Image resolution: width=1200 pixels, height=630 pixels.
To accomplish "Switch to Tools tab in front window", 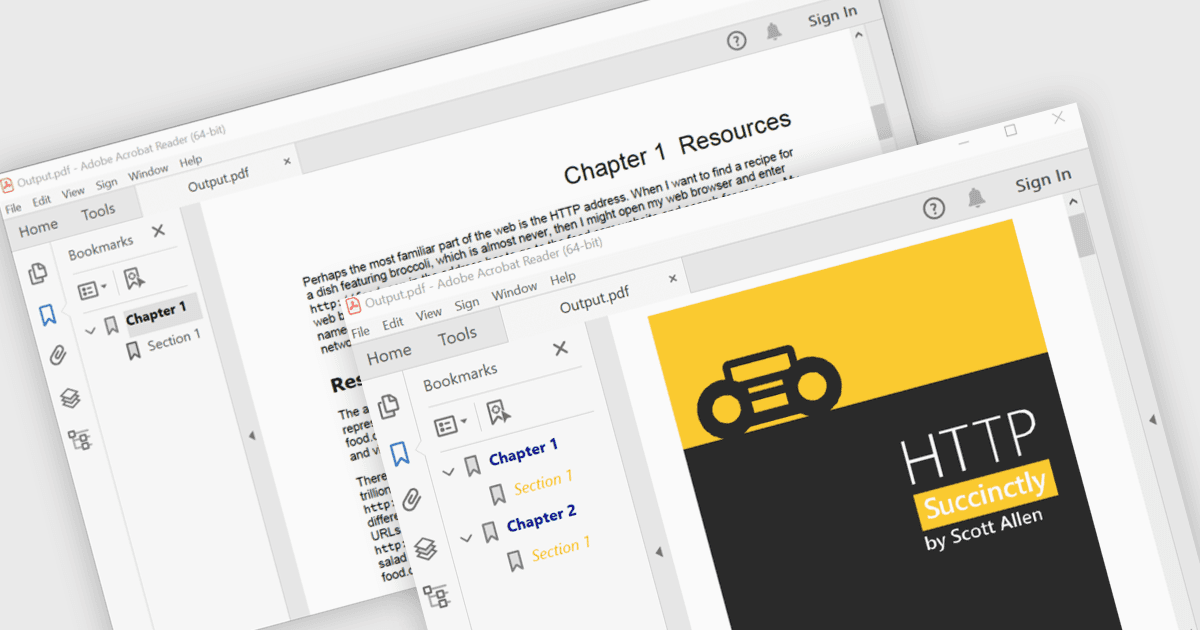I will click(x=458, y=336).
